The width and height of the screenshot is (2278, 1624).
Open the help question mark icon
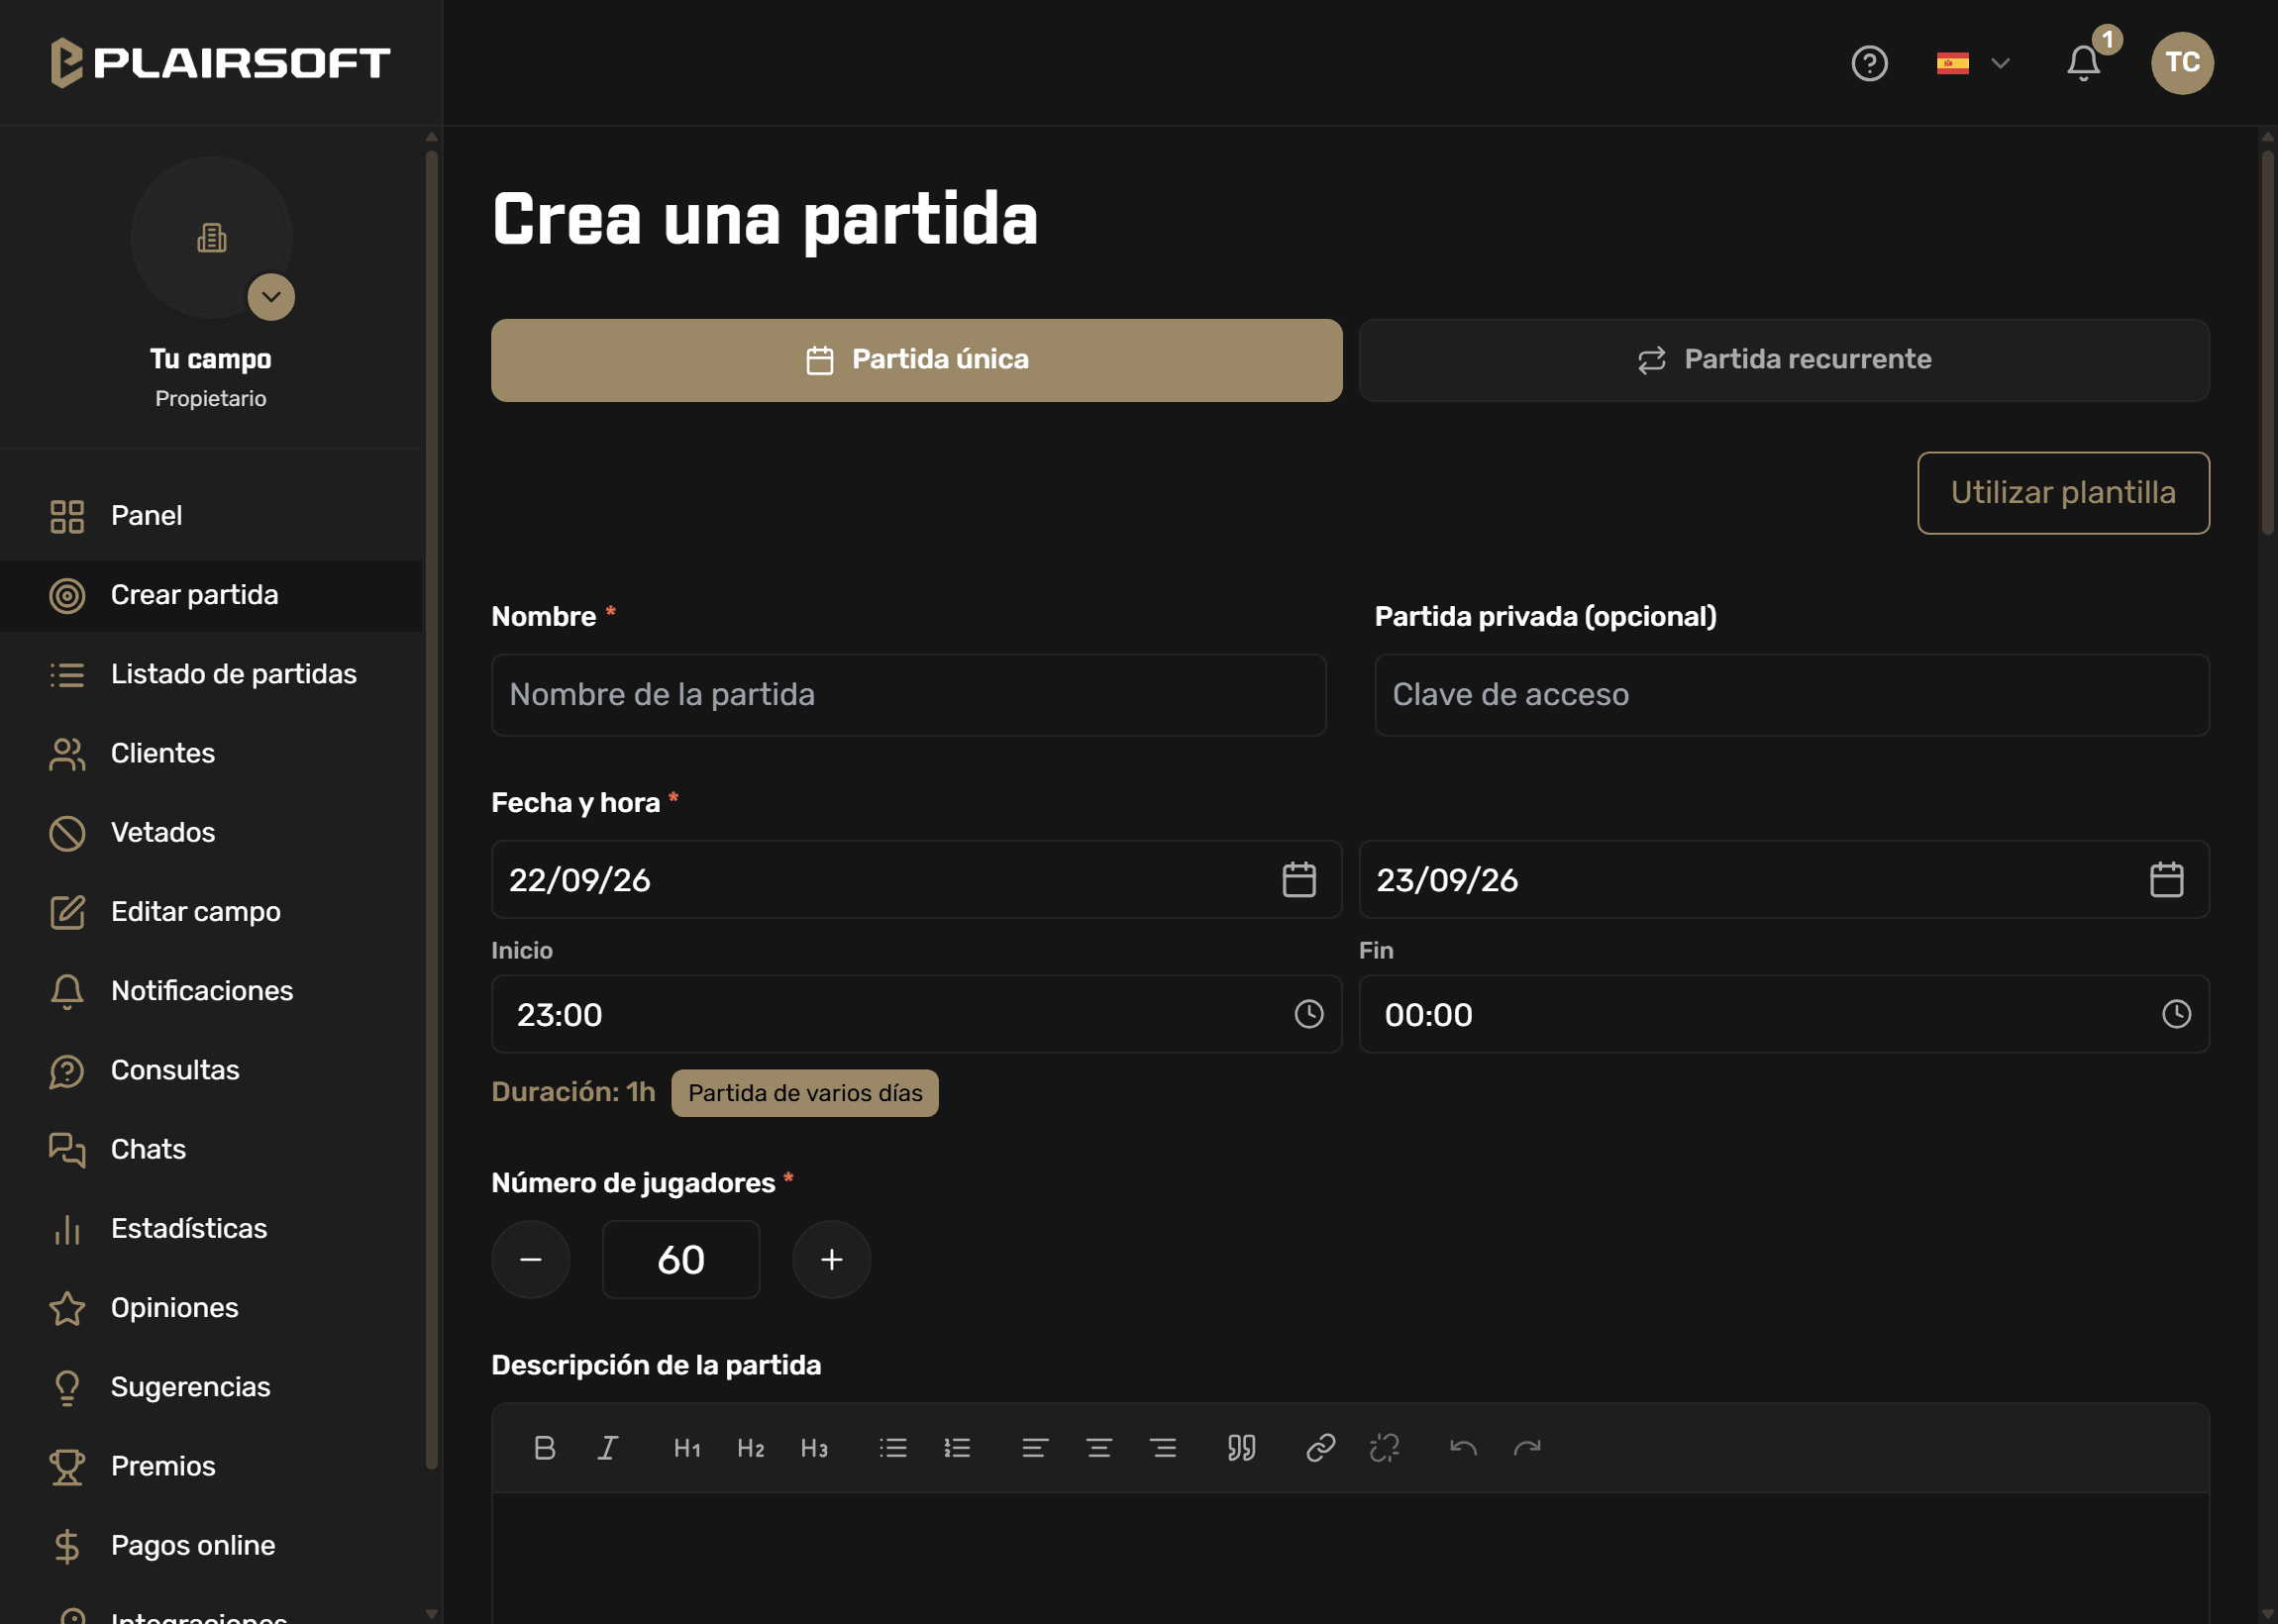click(1869, 63)
